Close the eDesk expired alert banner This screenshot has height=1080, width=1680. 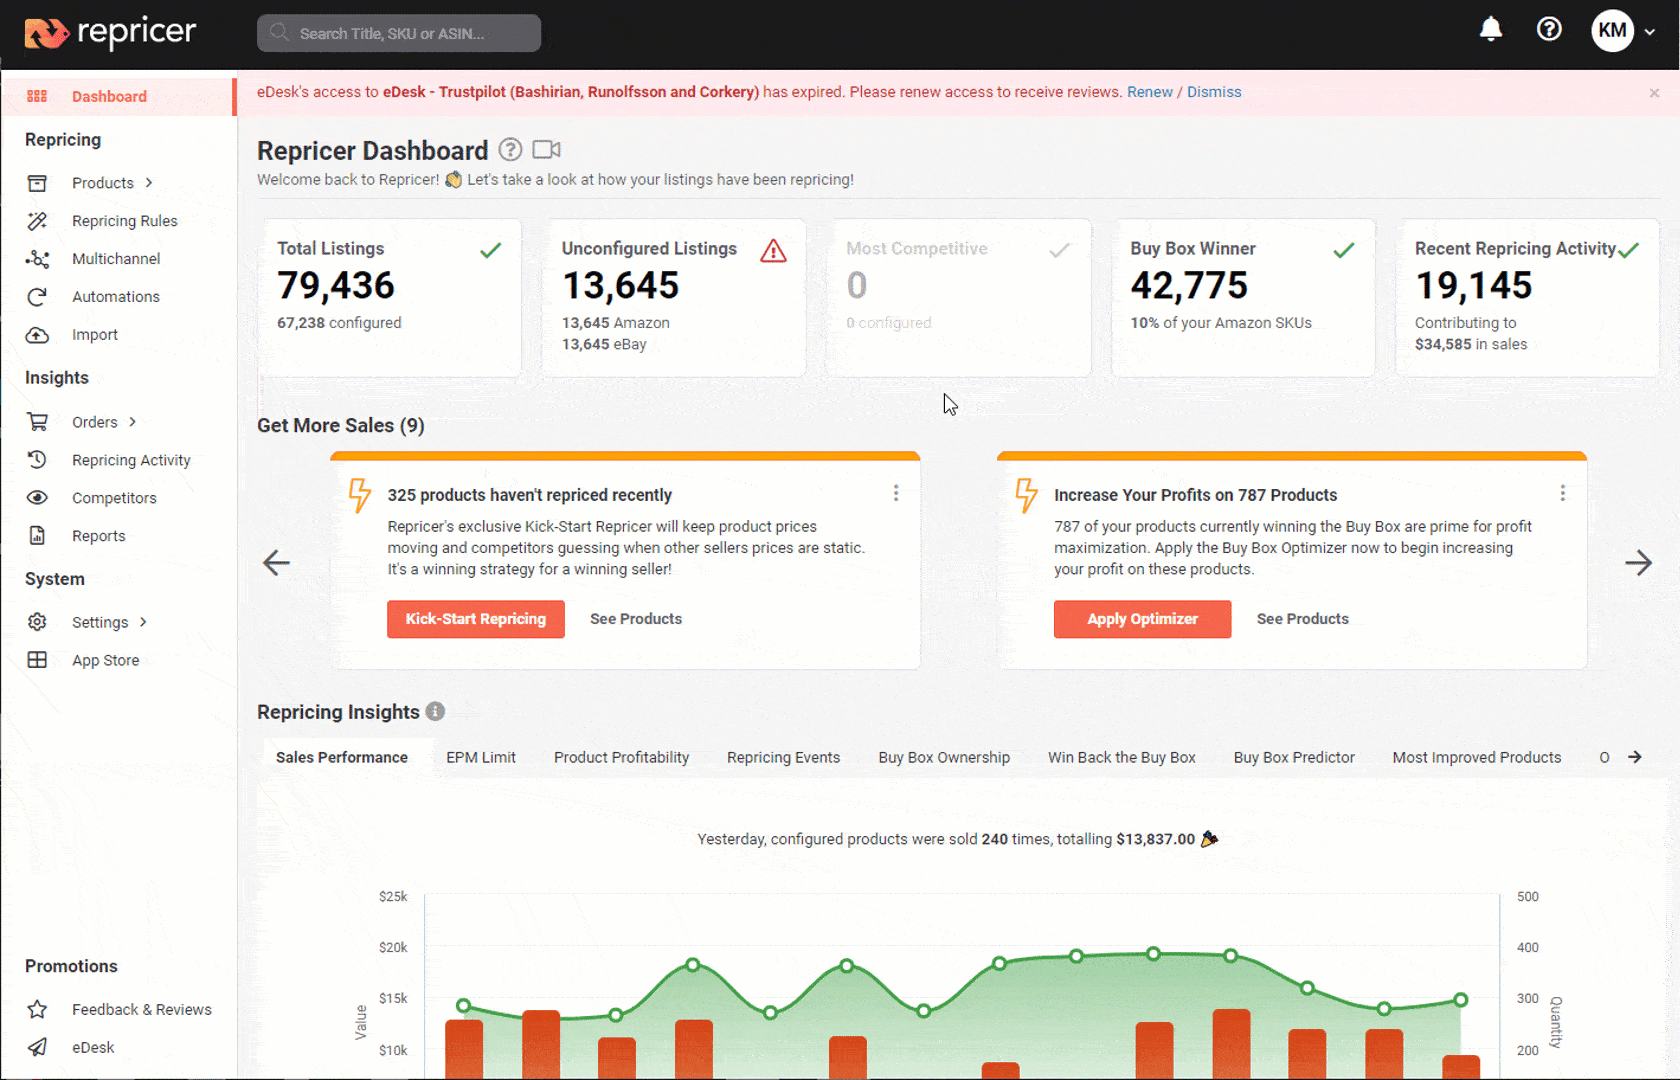pyautogui.click(x=1654, y=93)
